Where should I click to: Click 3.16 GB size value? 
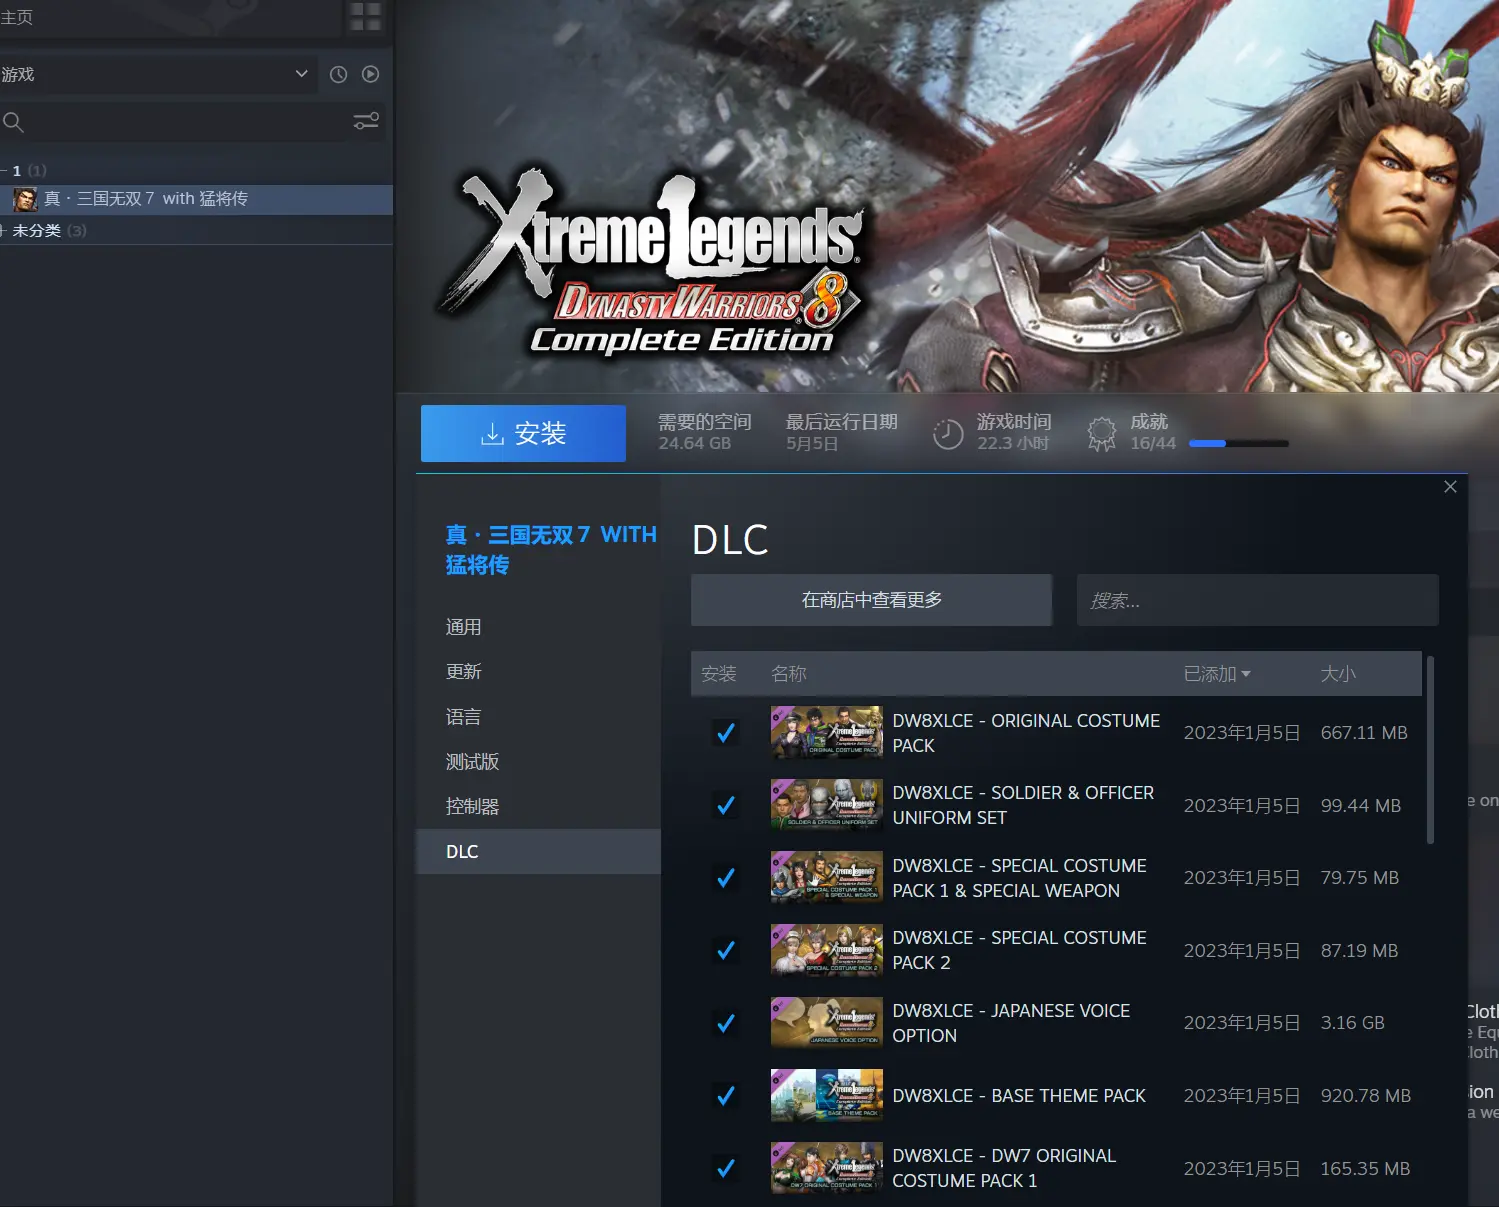pyautogui.click(x=1353, y=1023)
